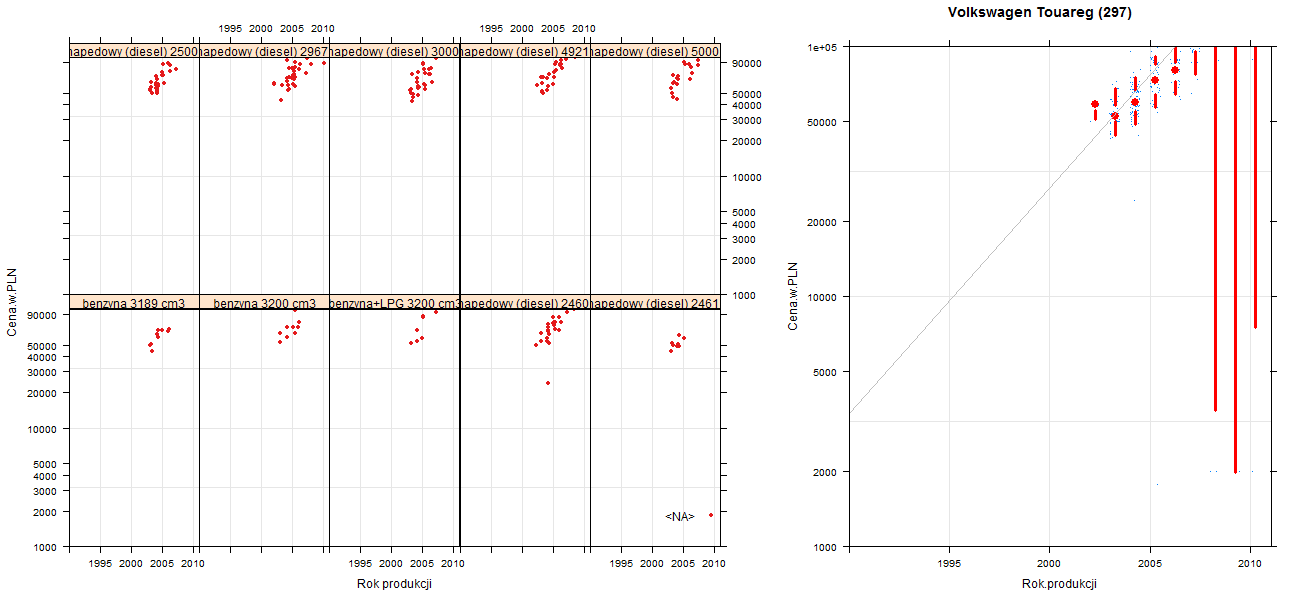
Task: Click the red dot at year 2002 in Touareg plot
Action: coord(1095,104)
